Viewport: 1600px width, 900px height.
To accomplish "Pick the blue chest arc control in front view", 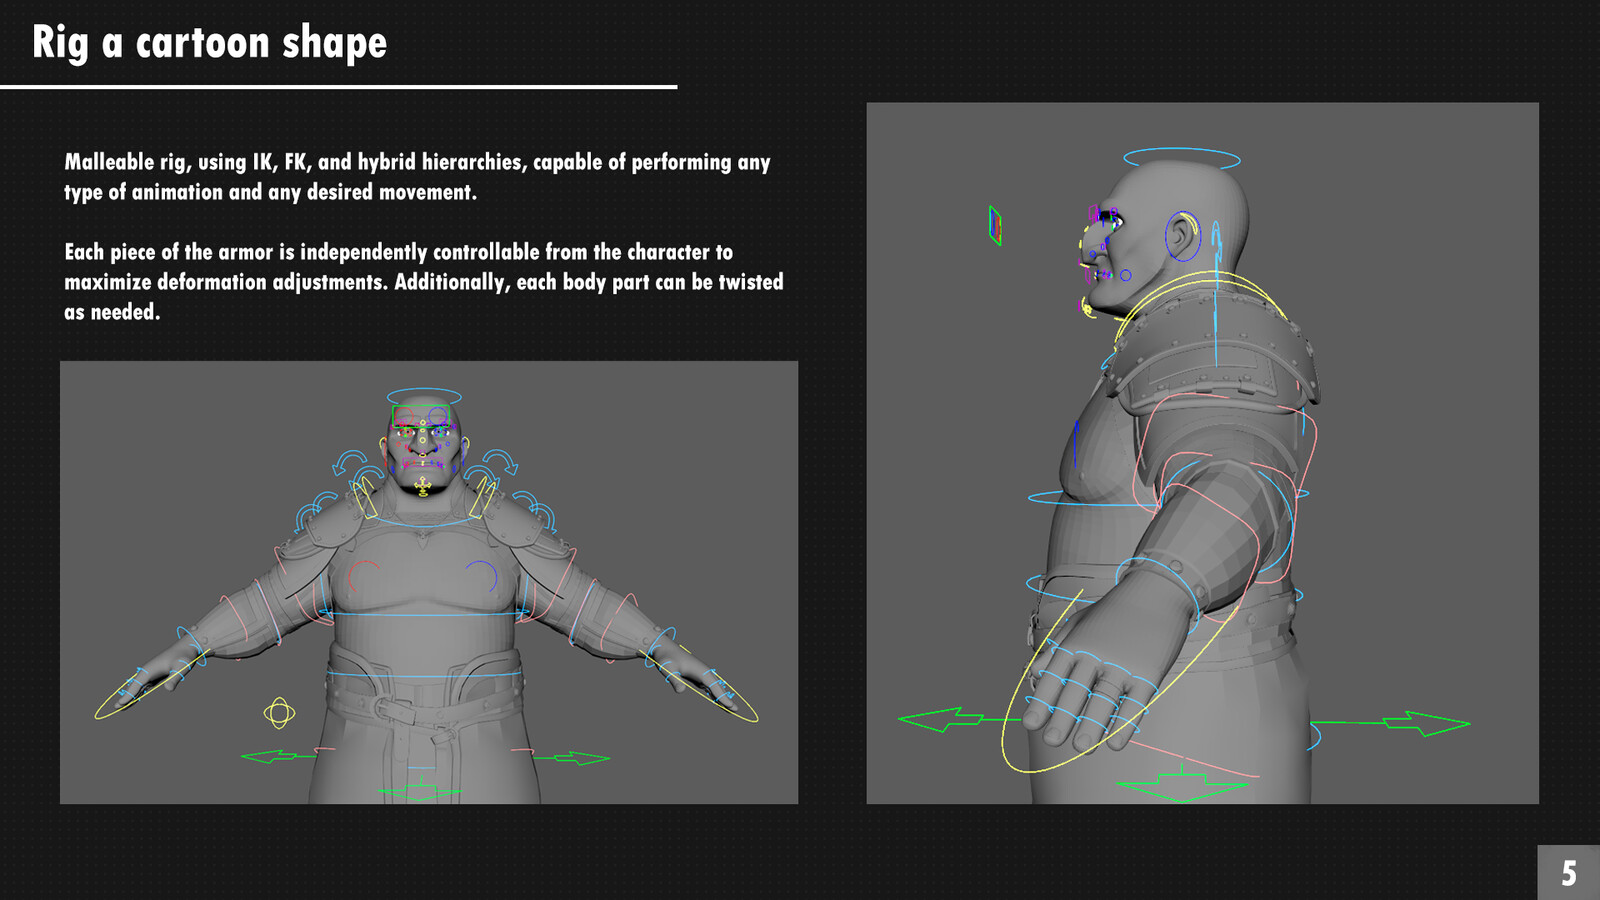I will tap(483, 575).
